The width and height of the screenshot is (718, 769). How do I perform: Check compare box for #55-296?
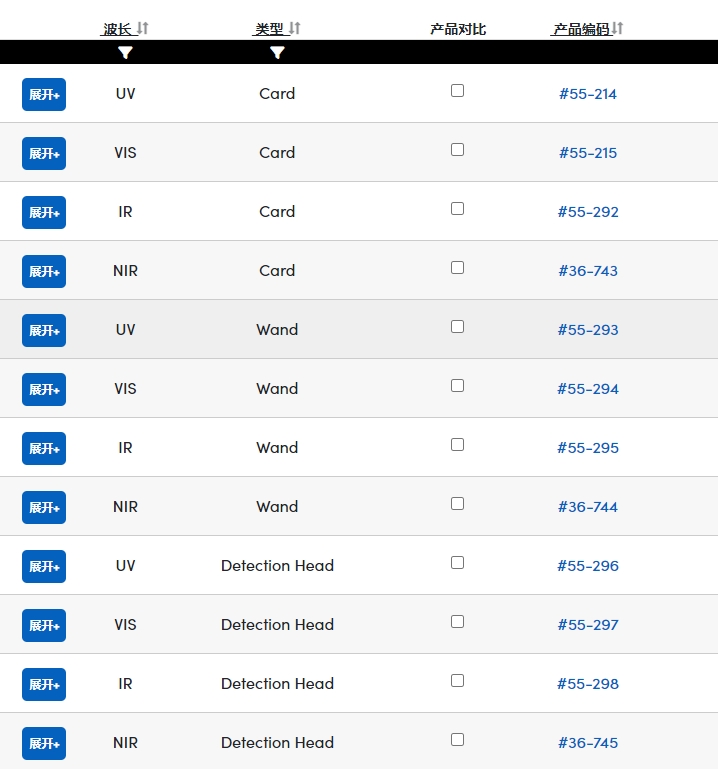click(458, 563)
